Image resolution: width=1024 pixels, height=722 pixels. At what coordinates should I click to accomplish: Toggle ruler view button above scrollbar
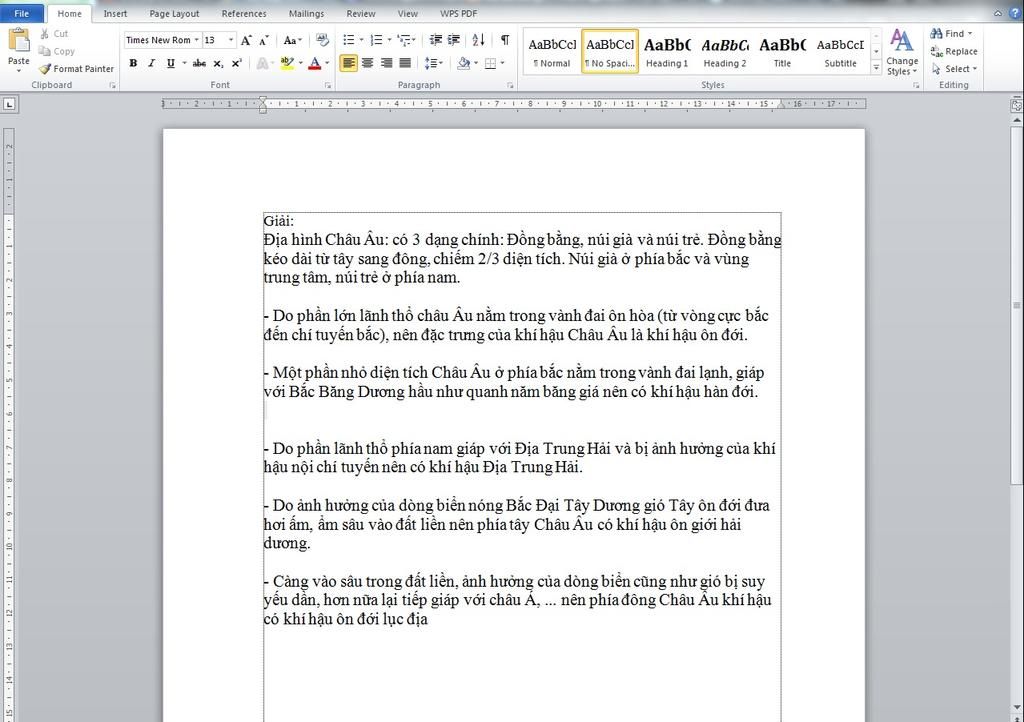[1016, 104]
